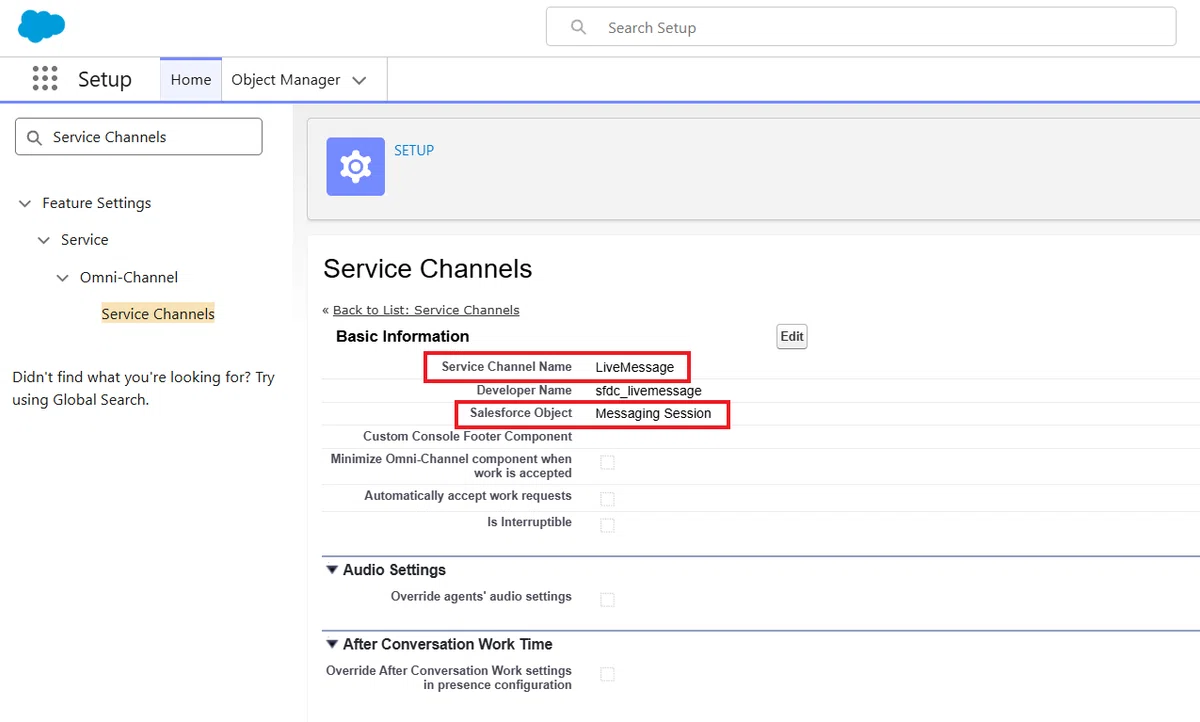Select Service Channels in the sidebar tree
The width and height of the screenshot is (1200, 722).
(x=158, y=314)
